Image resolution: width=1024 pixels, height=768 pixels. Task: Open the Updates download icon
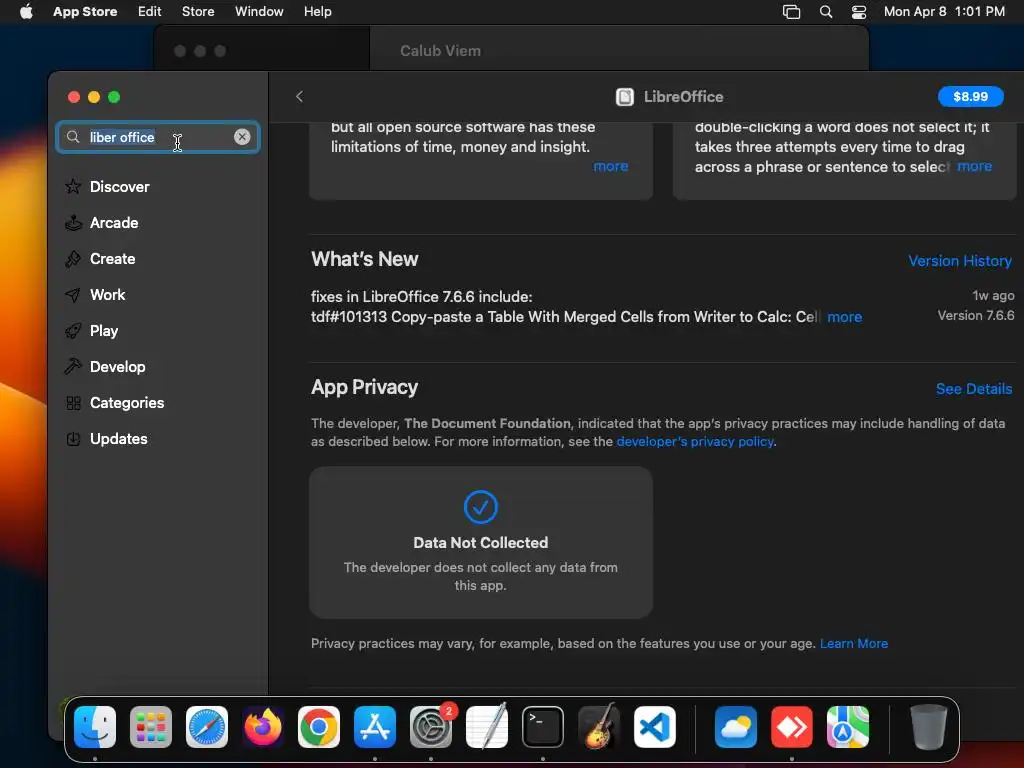click(x=73, y=439)
